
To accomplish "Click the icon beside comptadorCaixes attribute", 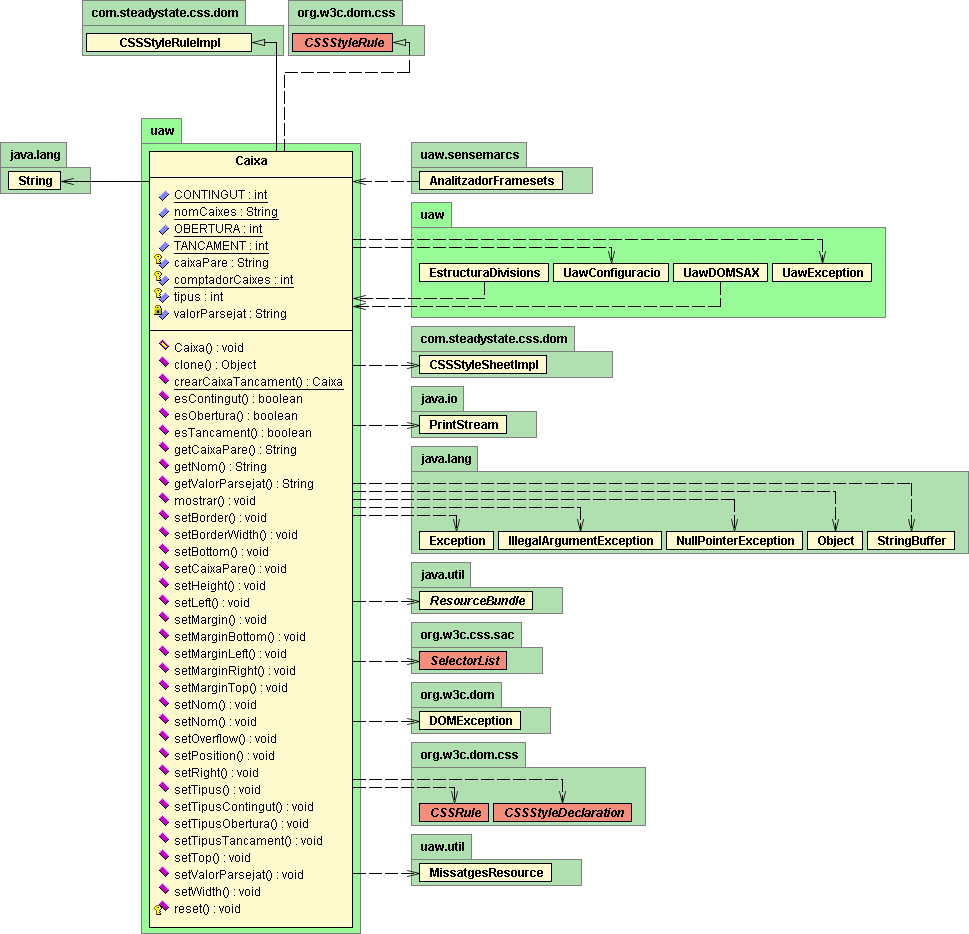I will [162, 280].
